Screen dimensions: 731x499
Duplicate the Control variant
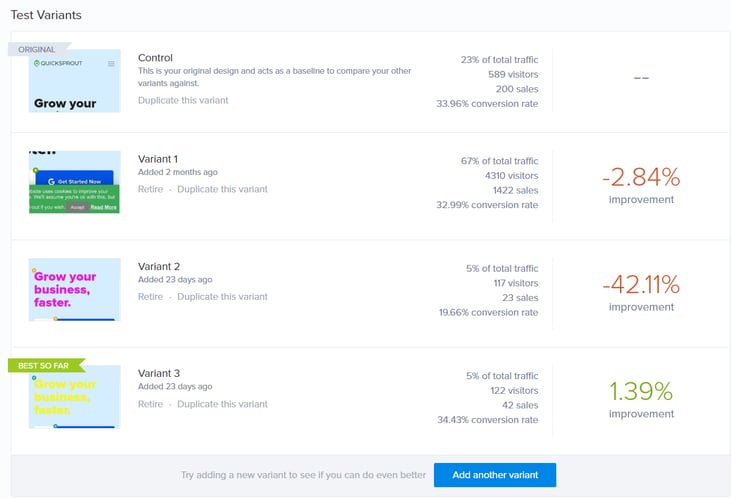point(183,100)
